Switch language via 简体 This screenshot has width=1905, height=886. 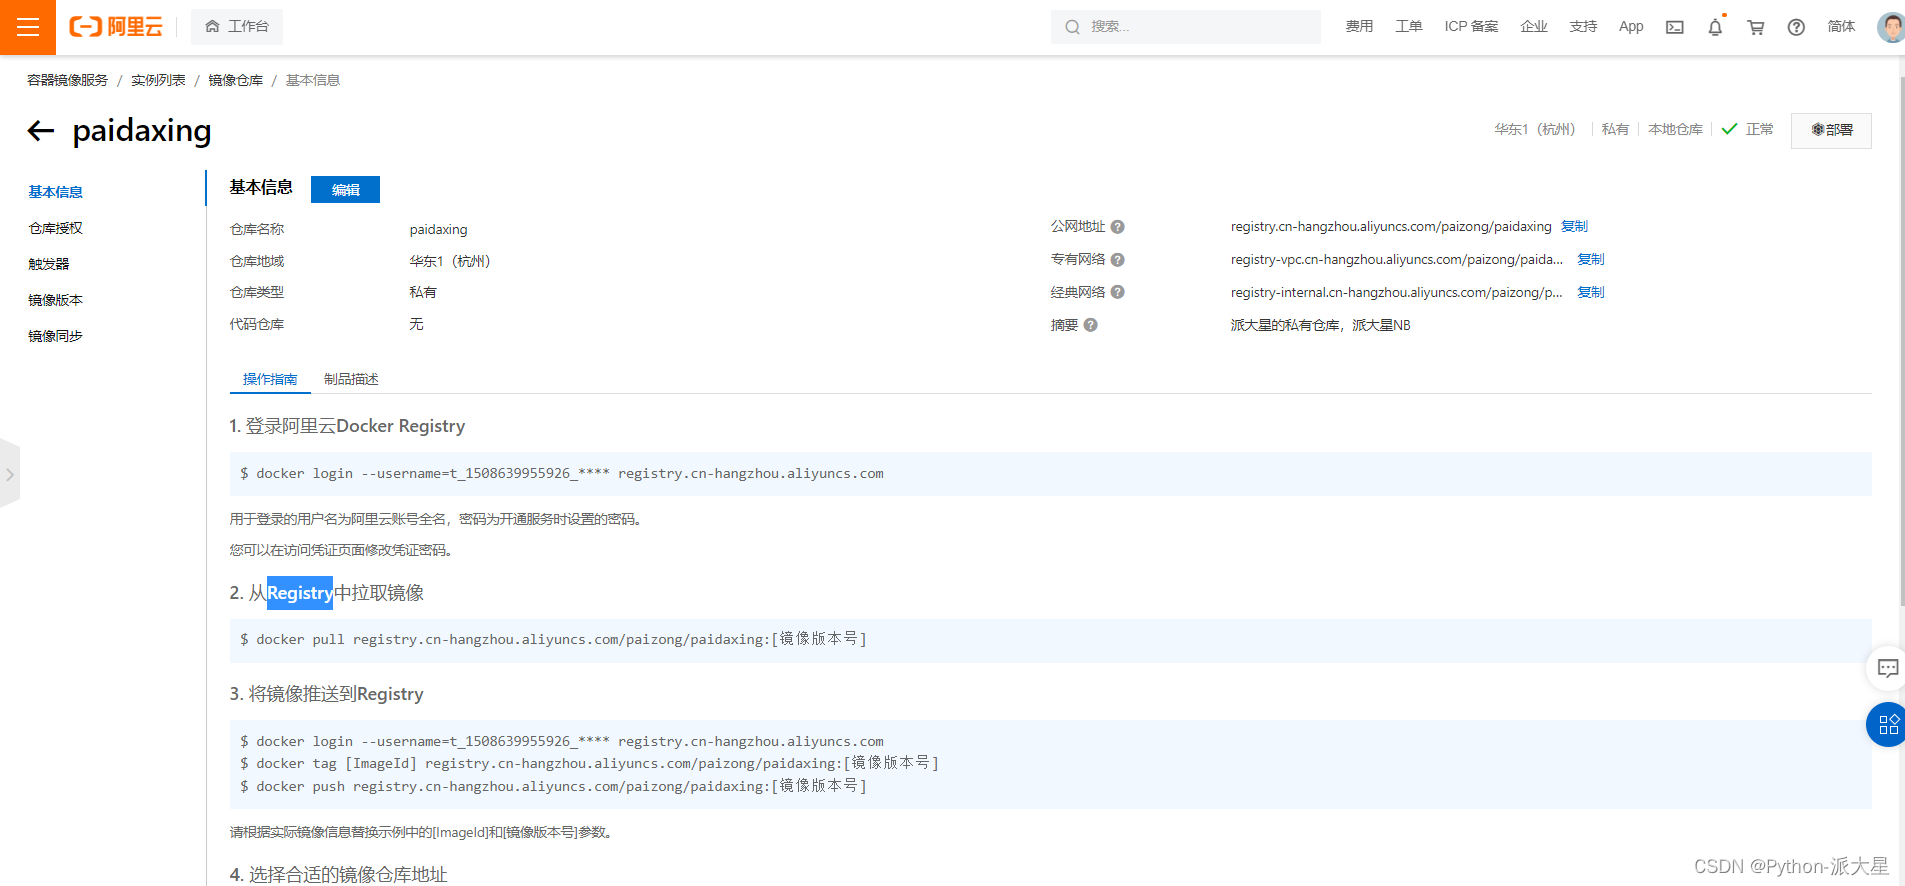tap(1841, 27)
